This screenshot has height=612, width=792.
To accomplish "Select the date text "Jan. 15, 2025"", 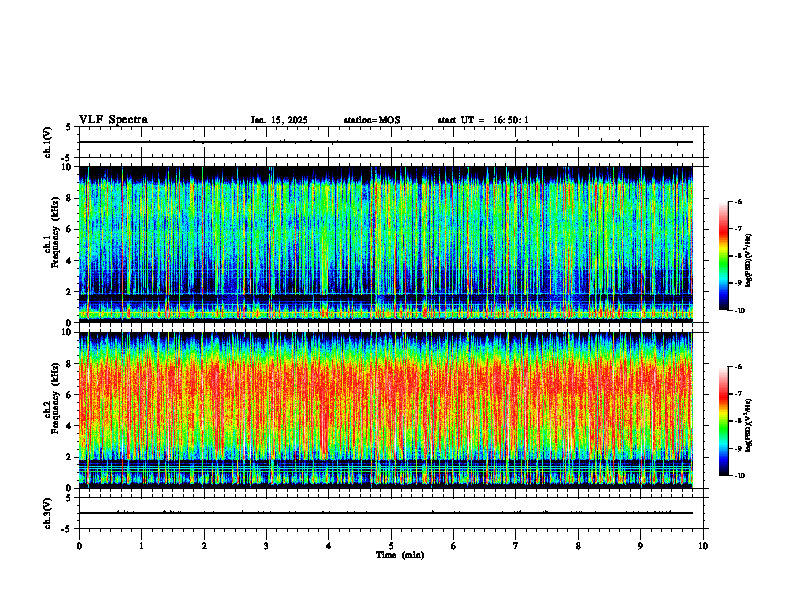I will [x=279, y=120].
